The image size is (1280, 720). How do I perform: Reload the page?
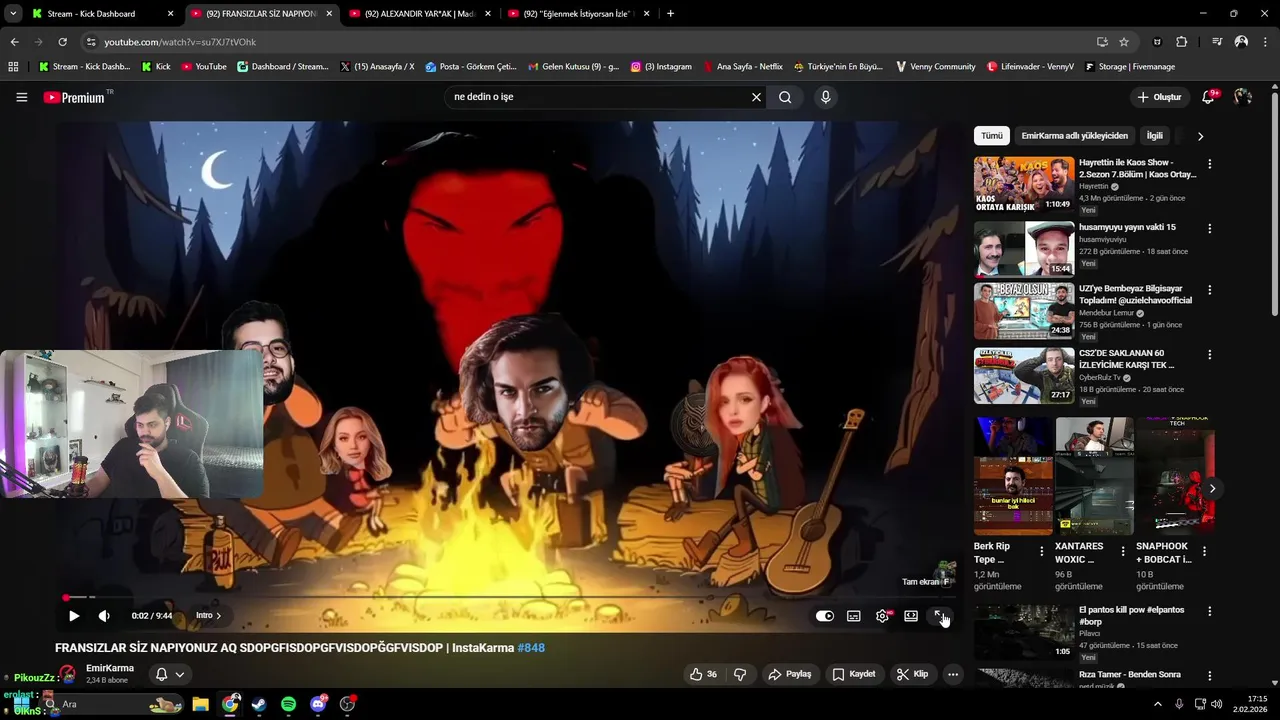(x=62, y=42)
